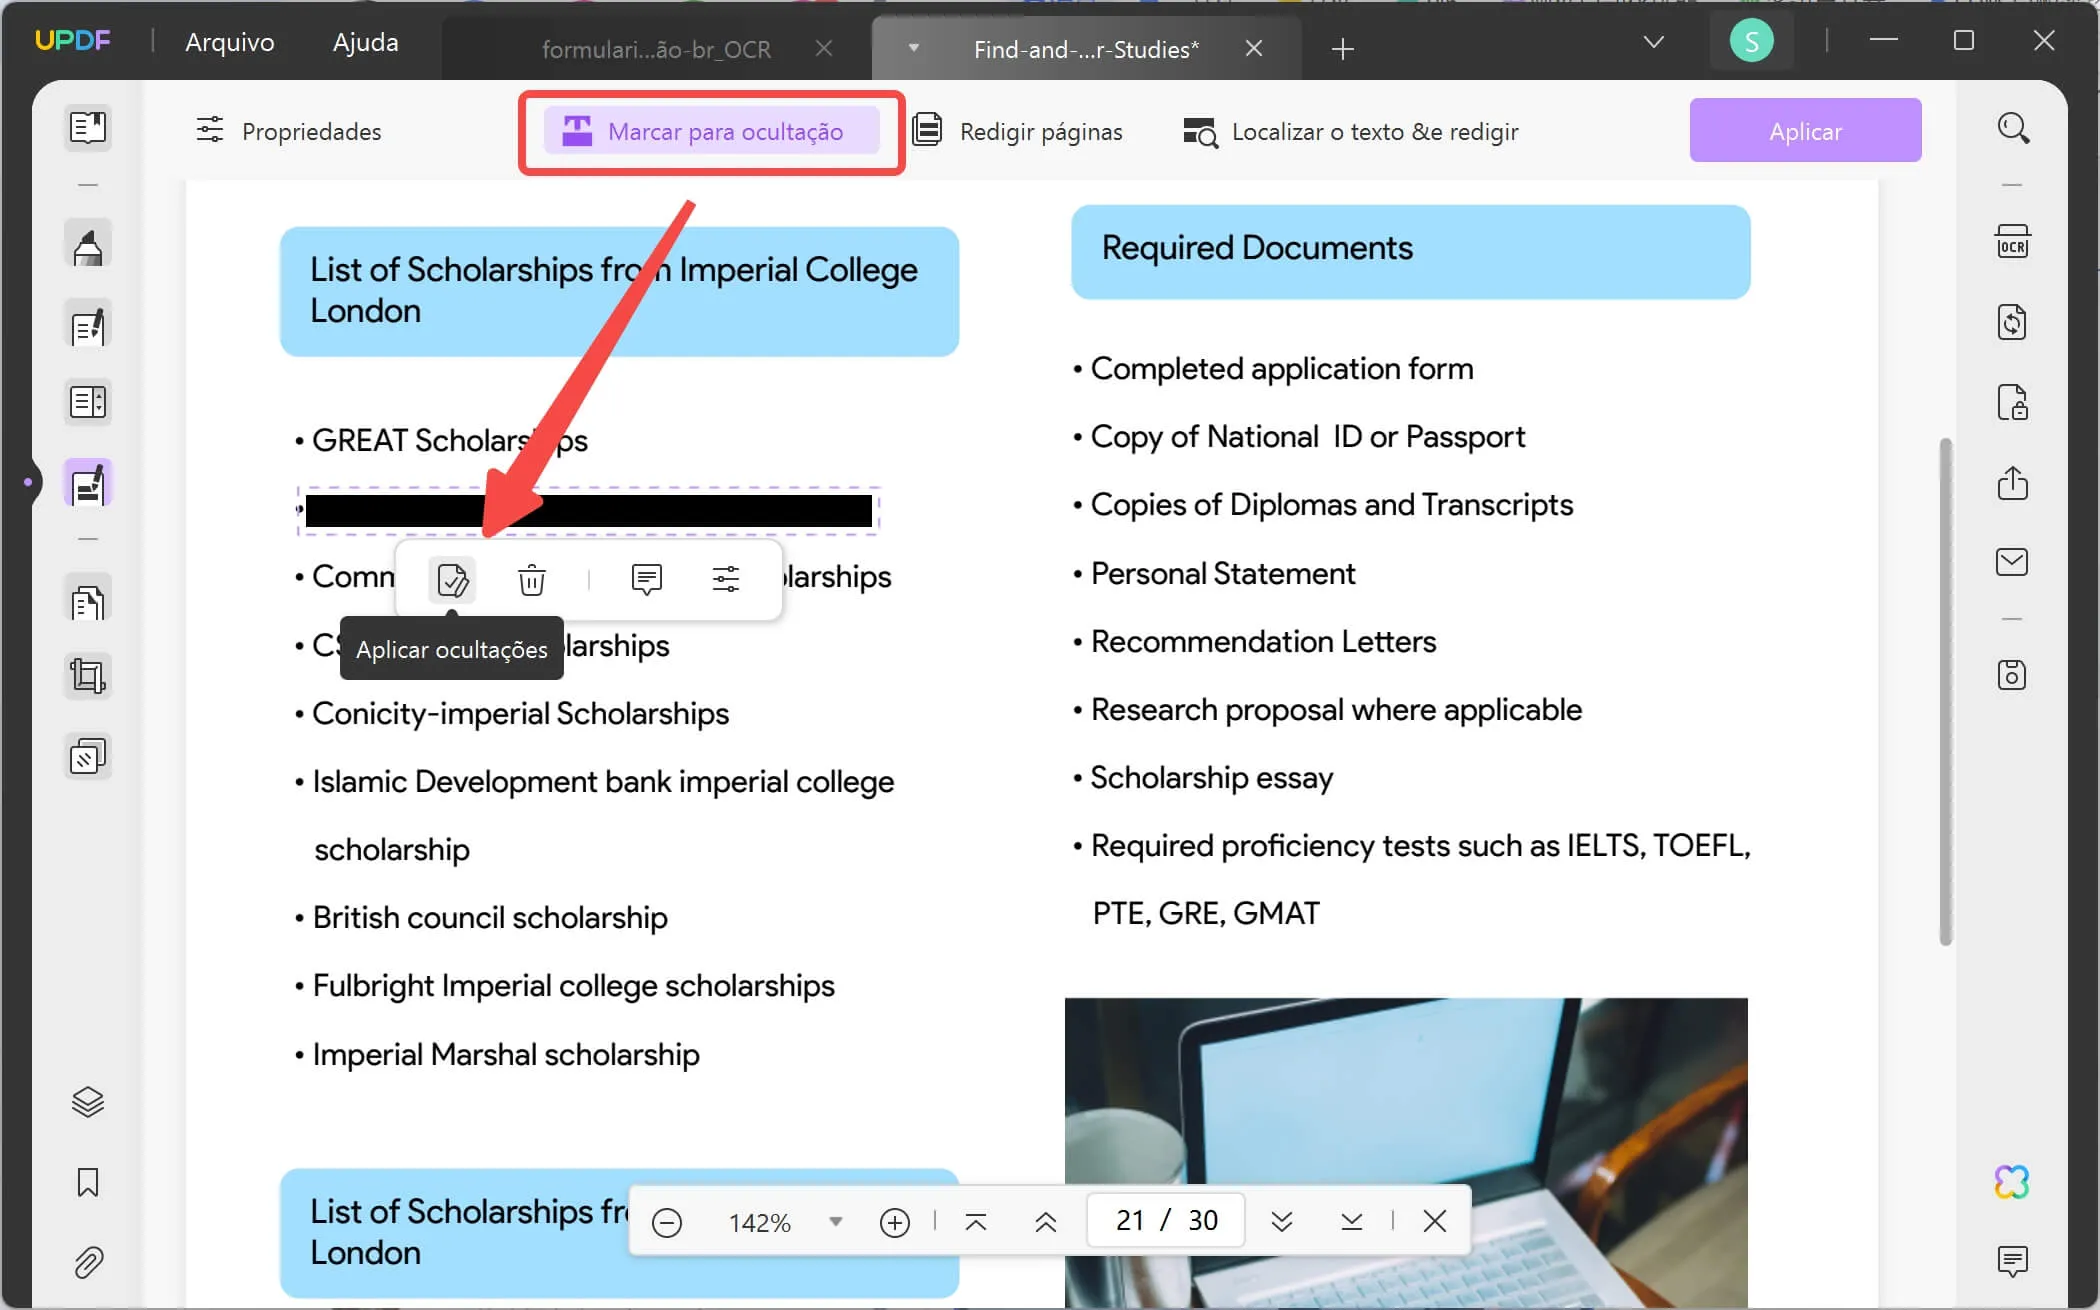The width and height of the screenshot is (2100, 1310).
Task: Open the Watermark and background tool
Action: (88, 757)
